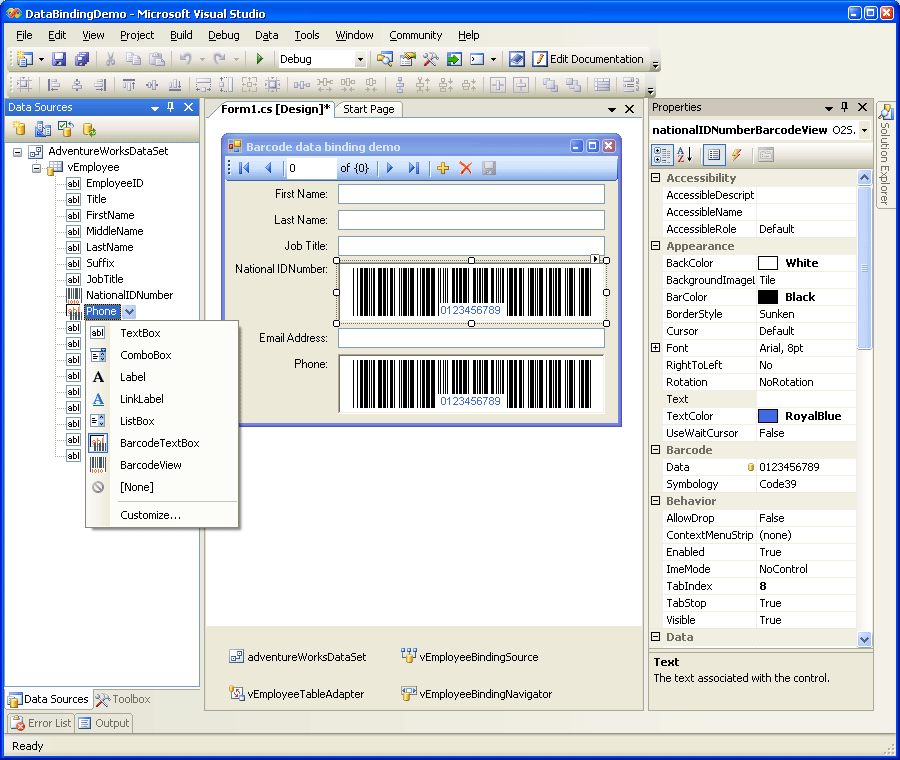Click the Events lightning bolt icon

[x=736, y=155]
